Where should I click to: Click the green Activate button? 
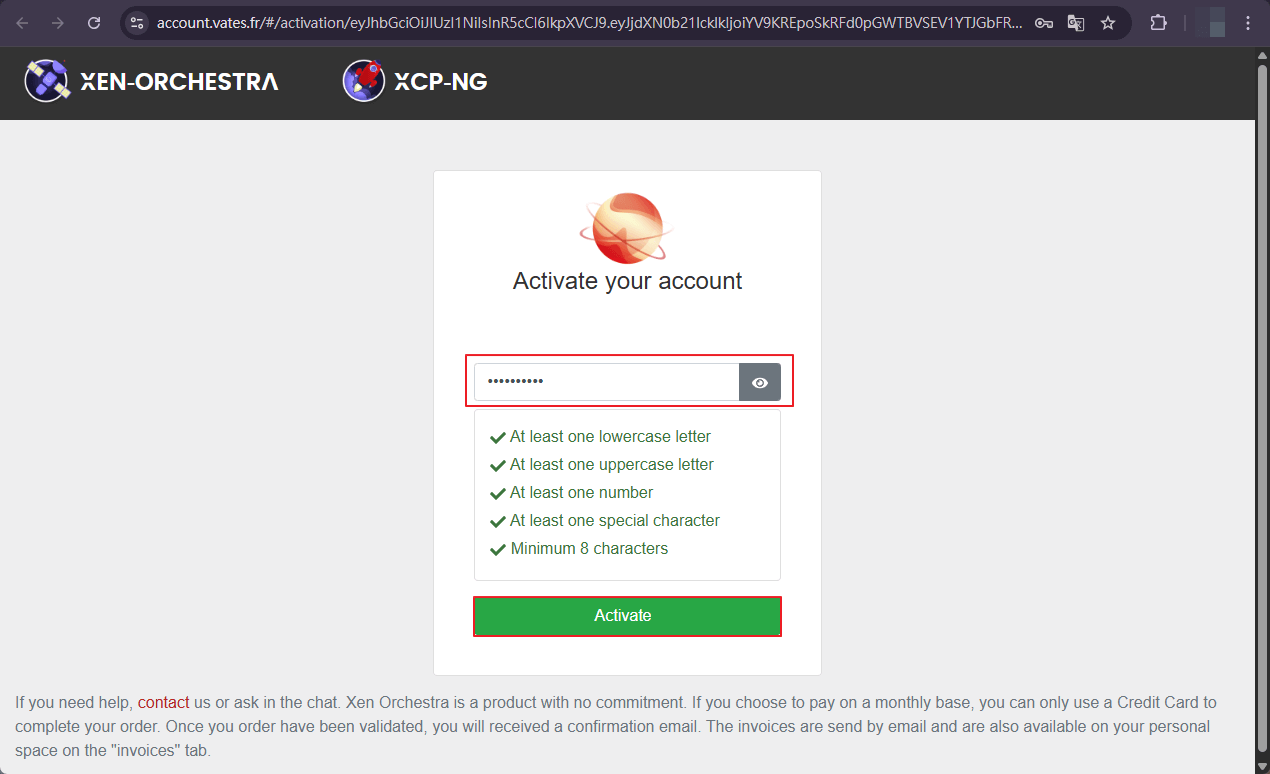coord(627,616)
